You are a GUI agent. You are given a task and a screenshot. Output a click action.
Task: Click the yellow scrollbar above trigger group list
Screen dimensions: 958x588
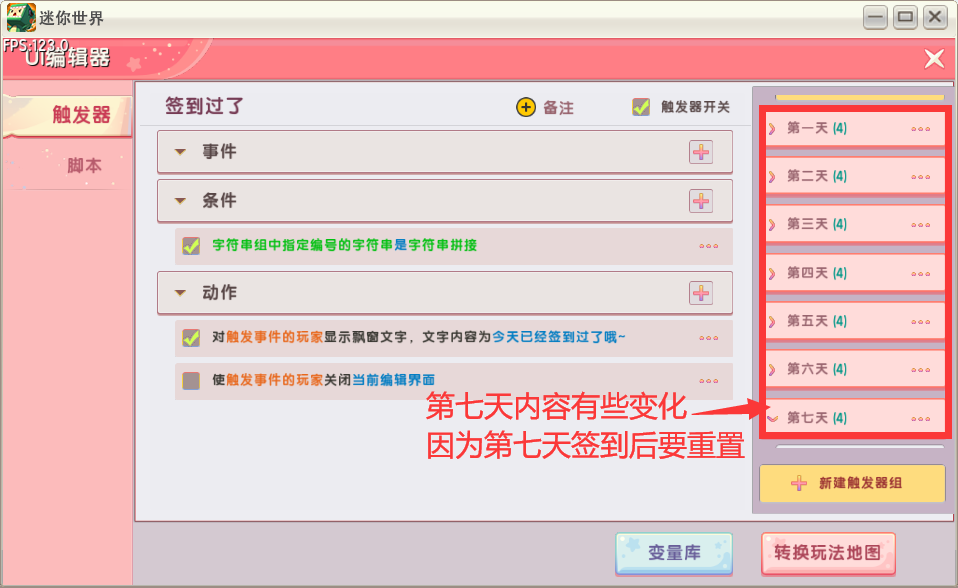coord(860,97)
